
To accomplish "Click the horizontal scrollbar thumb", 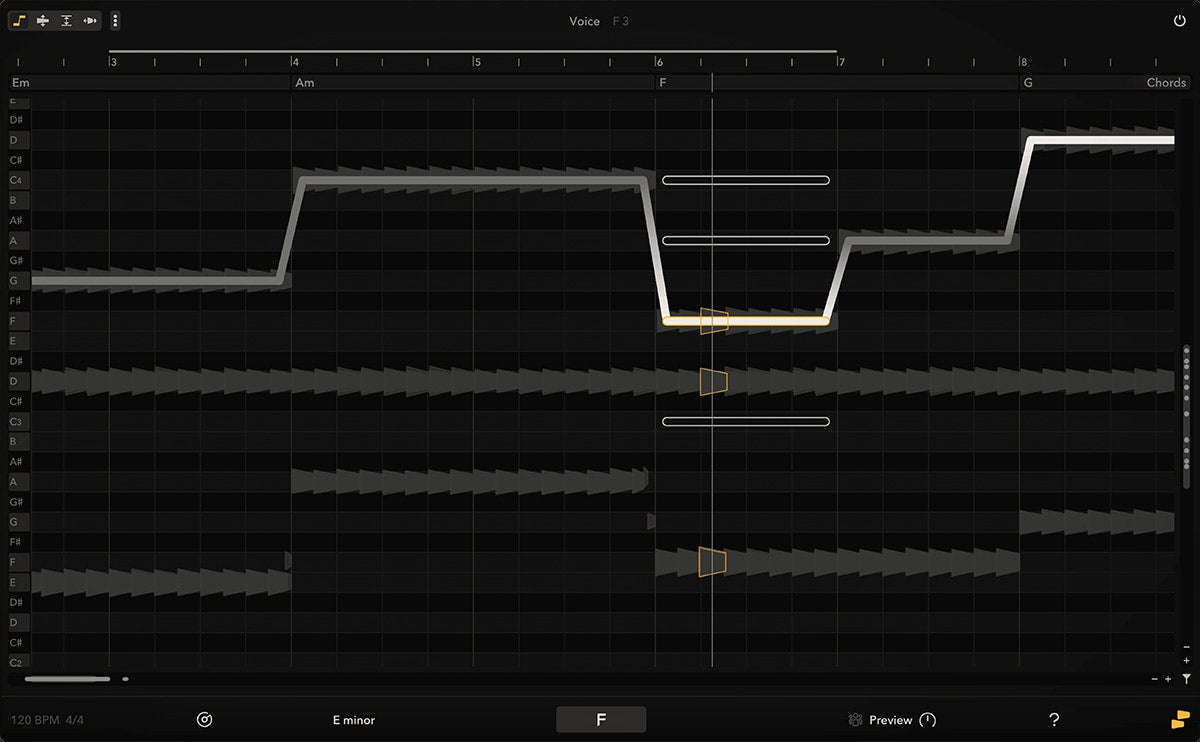I will [67, 679].
